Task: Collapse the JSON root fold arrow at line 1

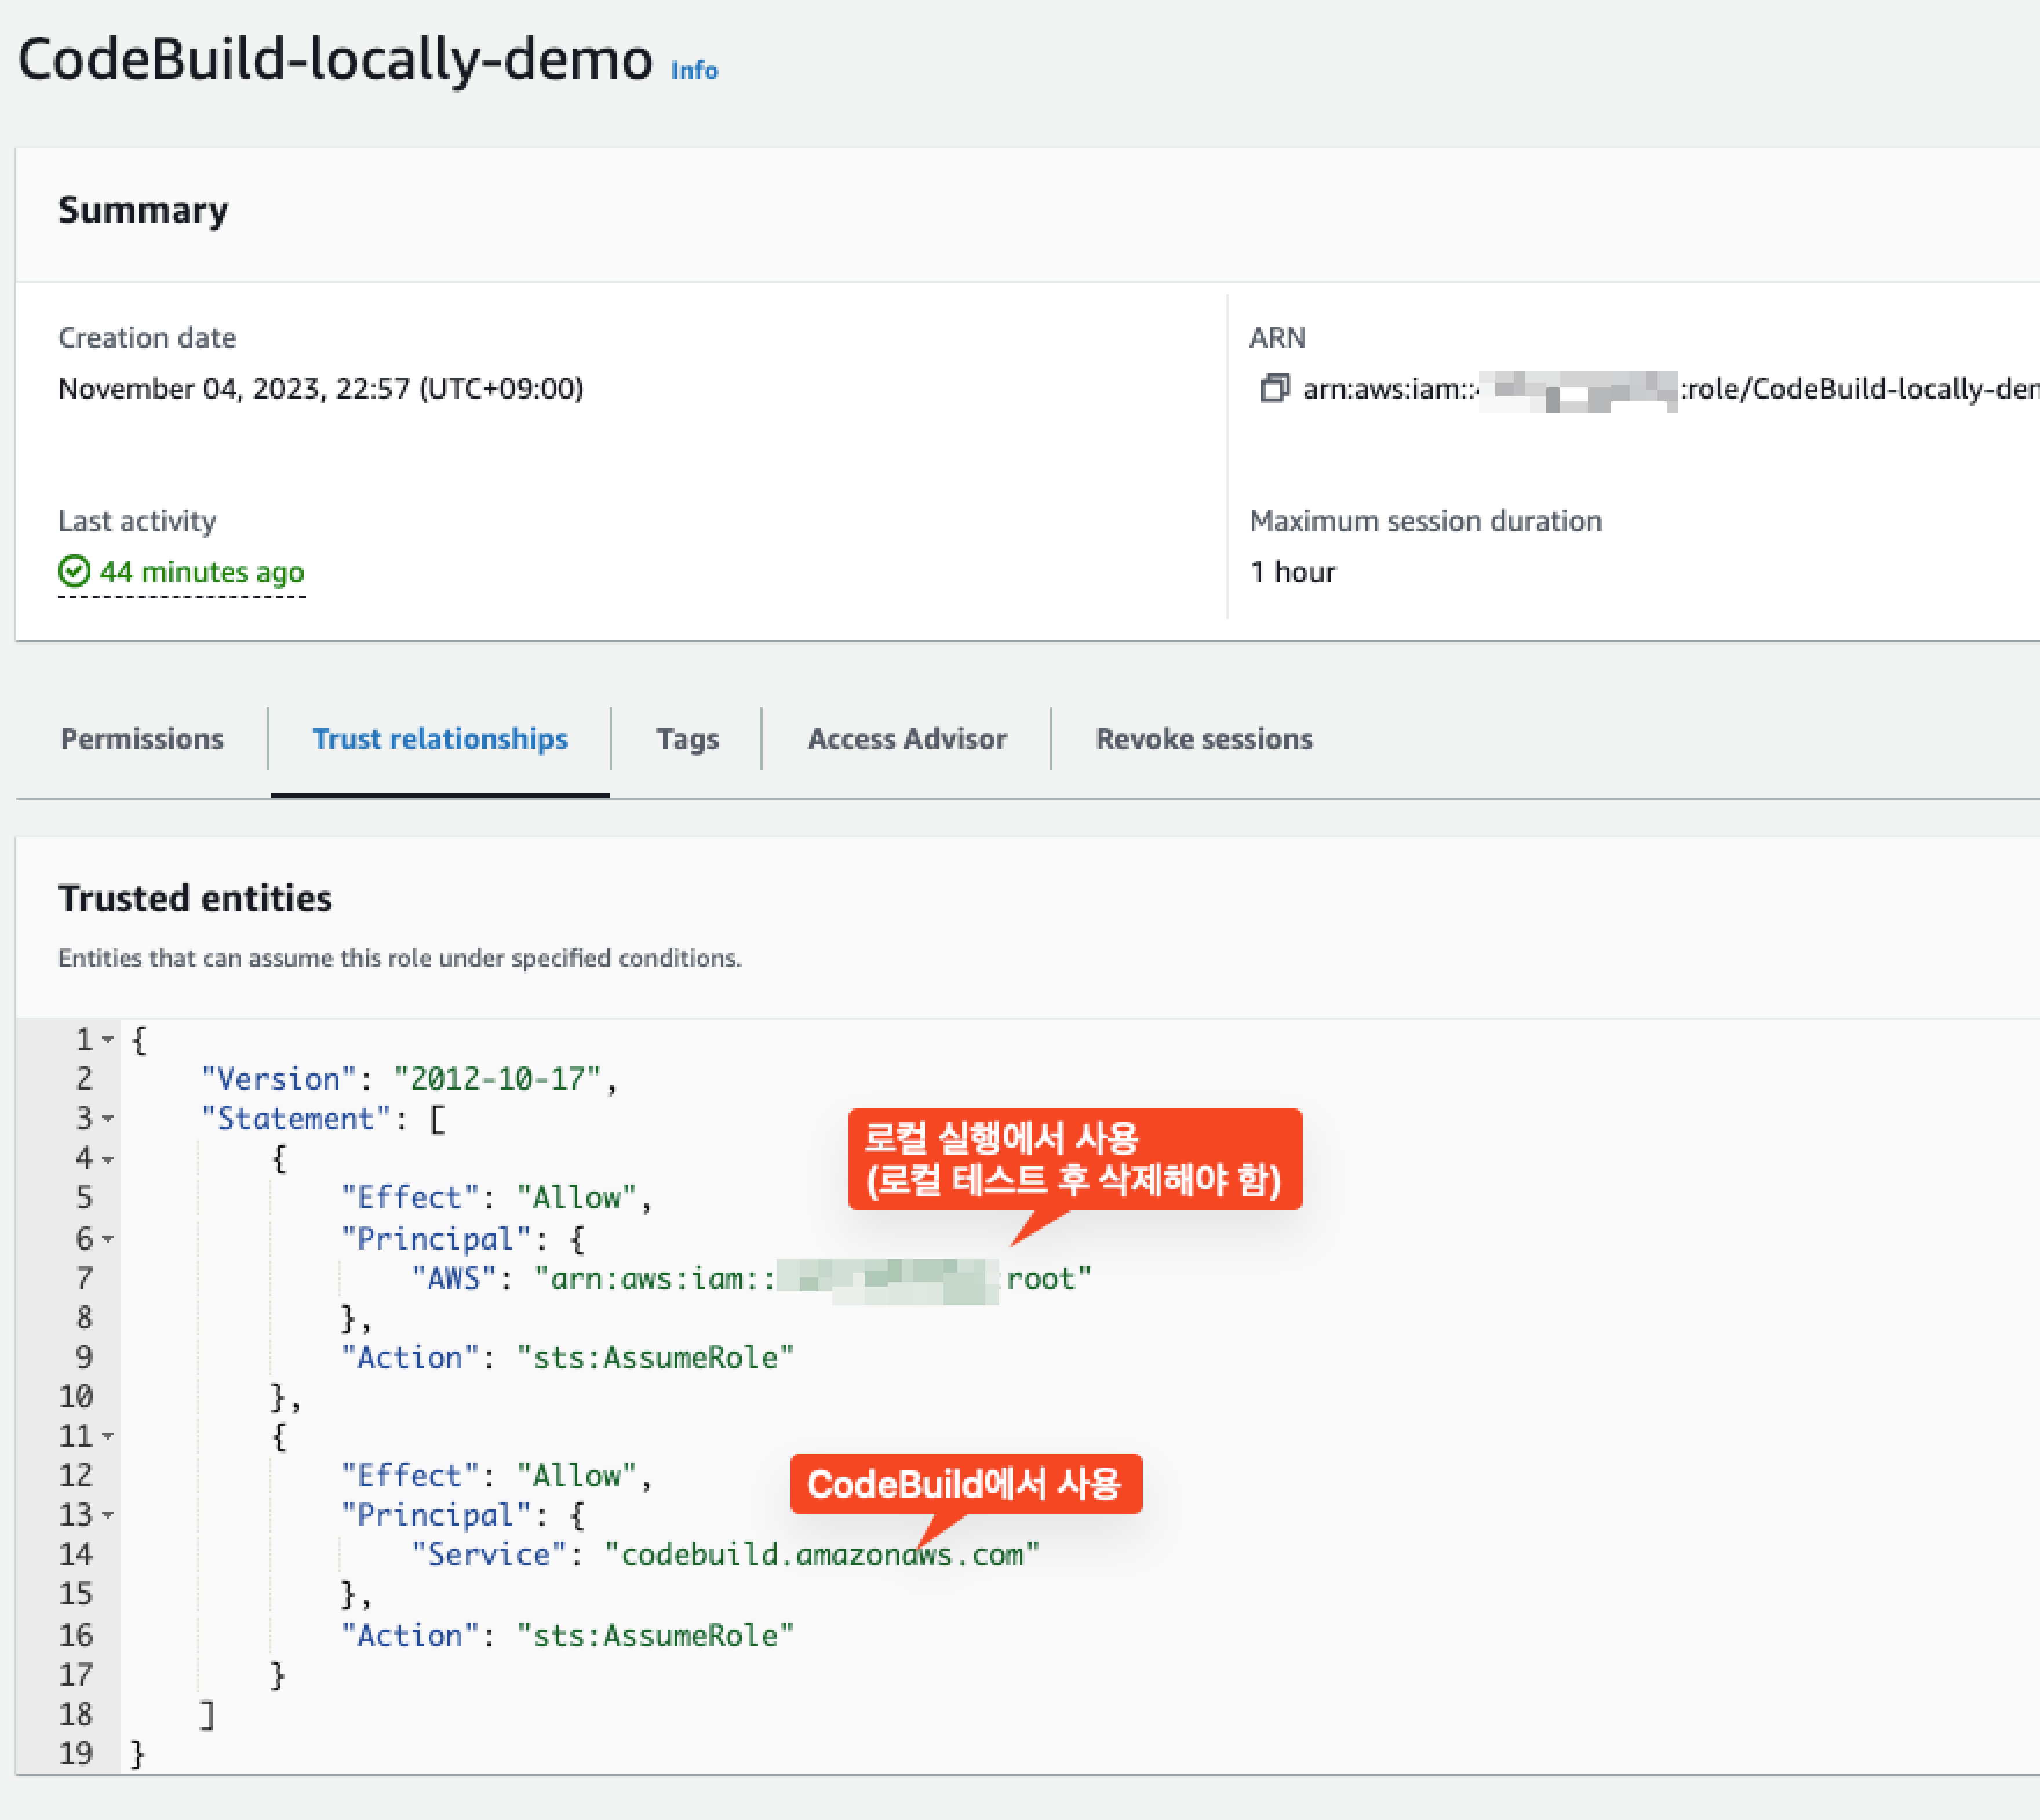Action: click(108, 1040)
